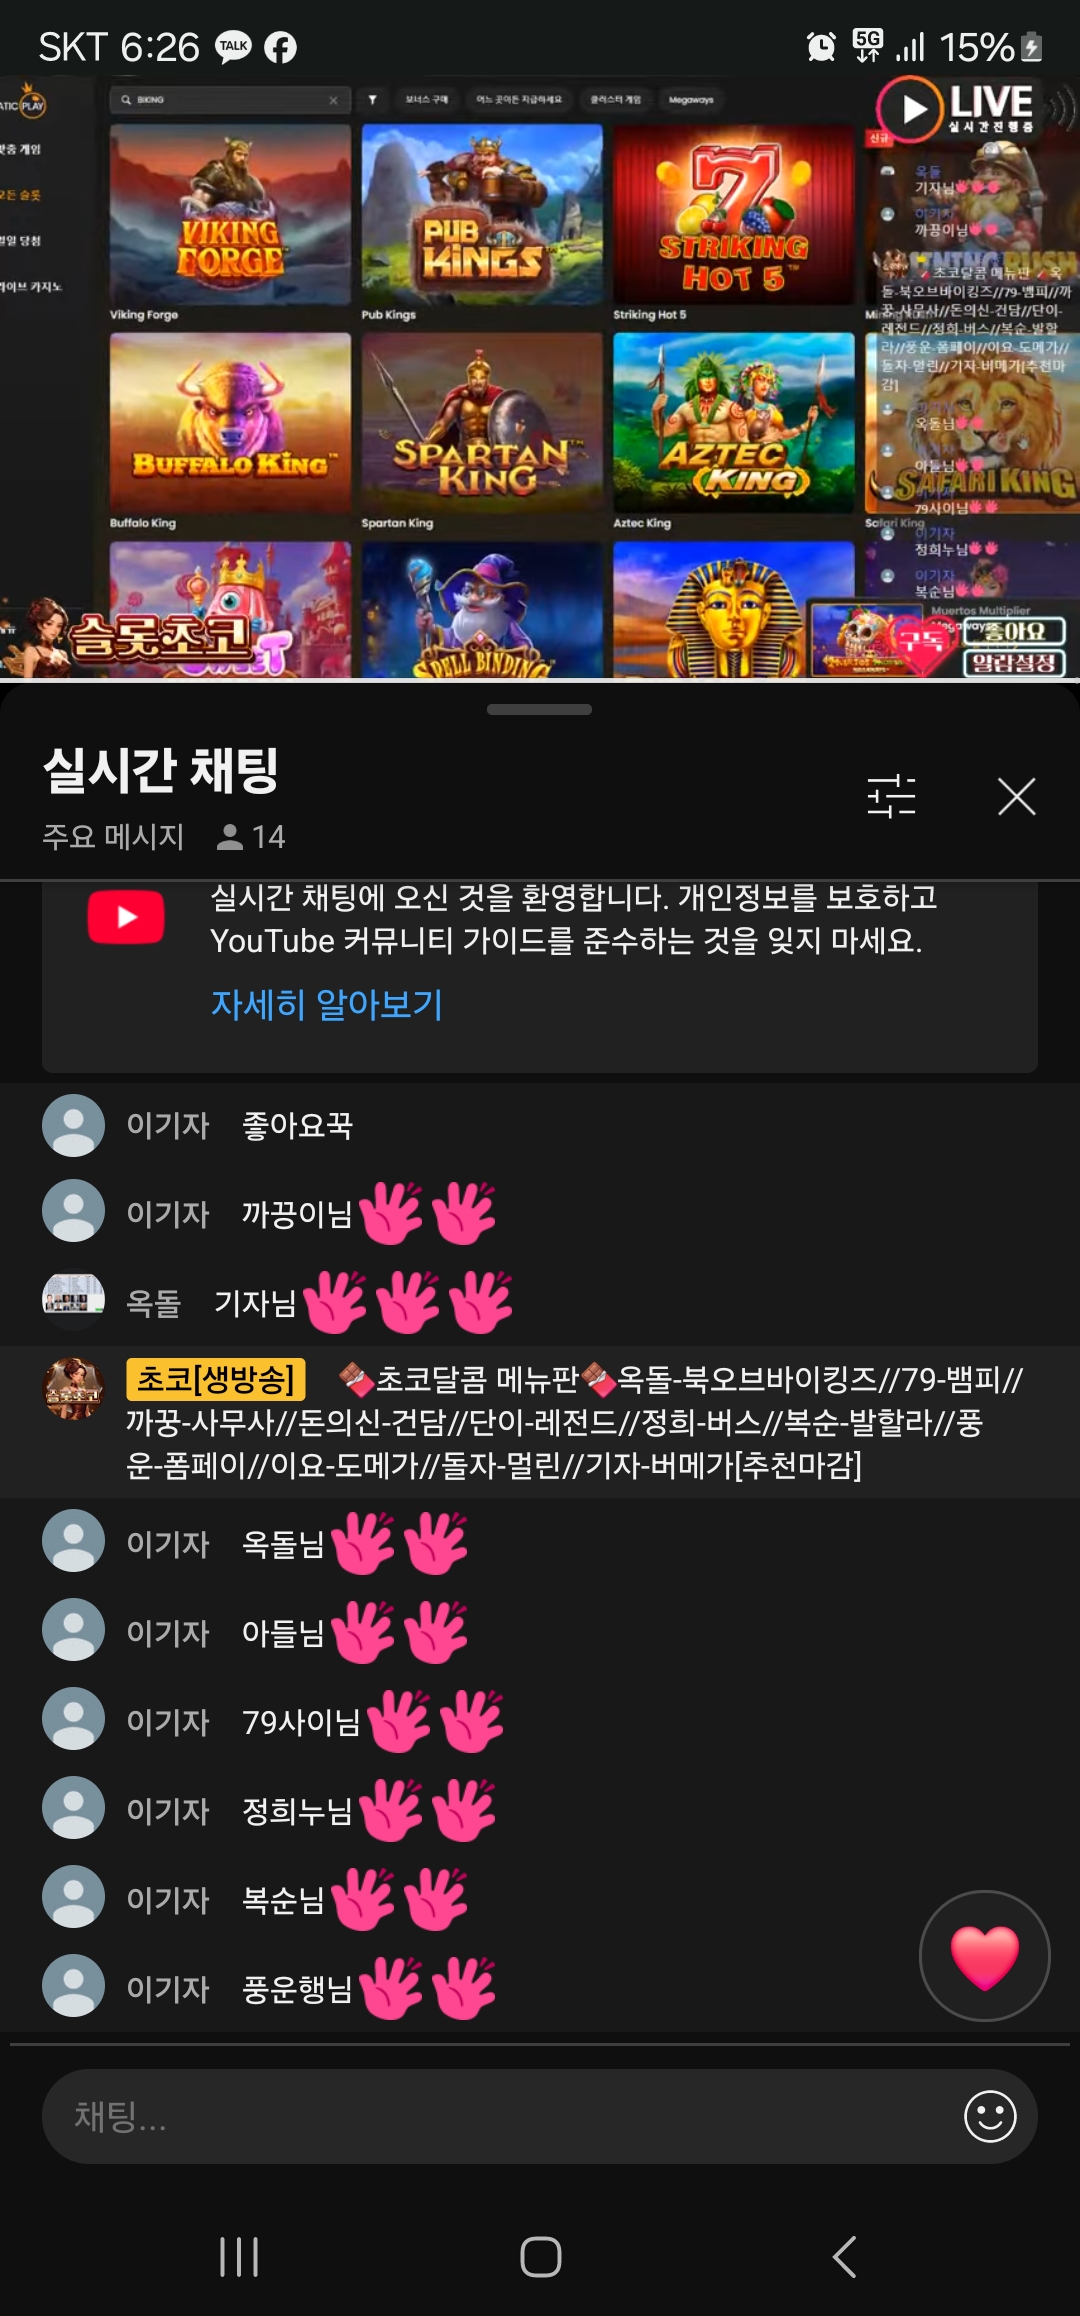Open the live chat filter settings icon
Image resolution: width=1080 pixels, height=2316 pixels.
[891, 796]
